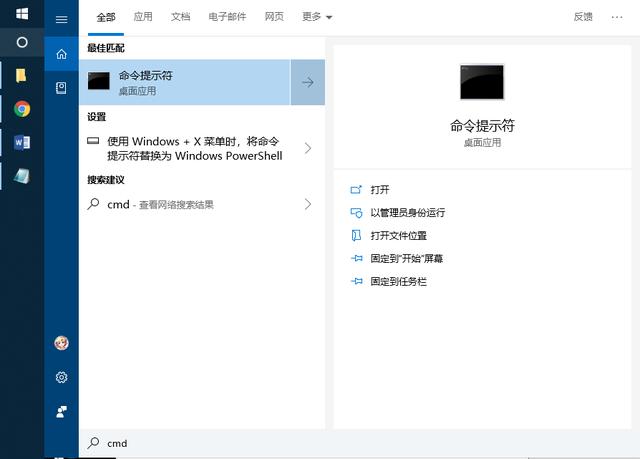640x459 pixels.
Task: Click the 设置 heading
Action: [x=97, y=117]
